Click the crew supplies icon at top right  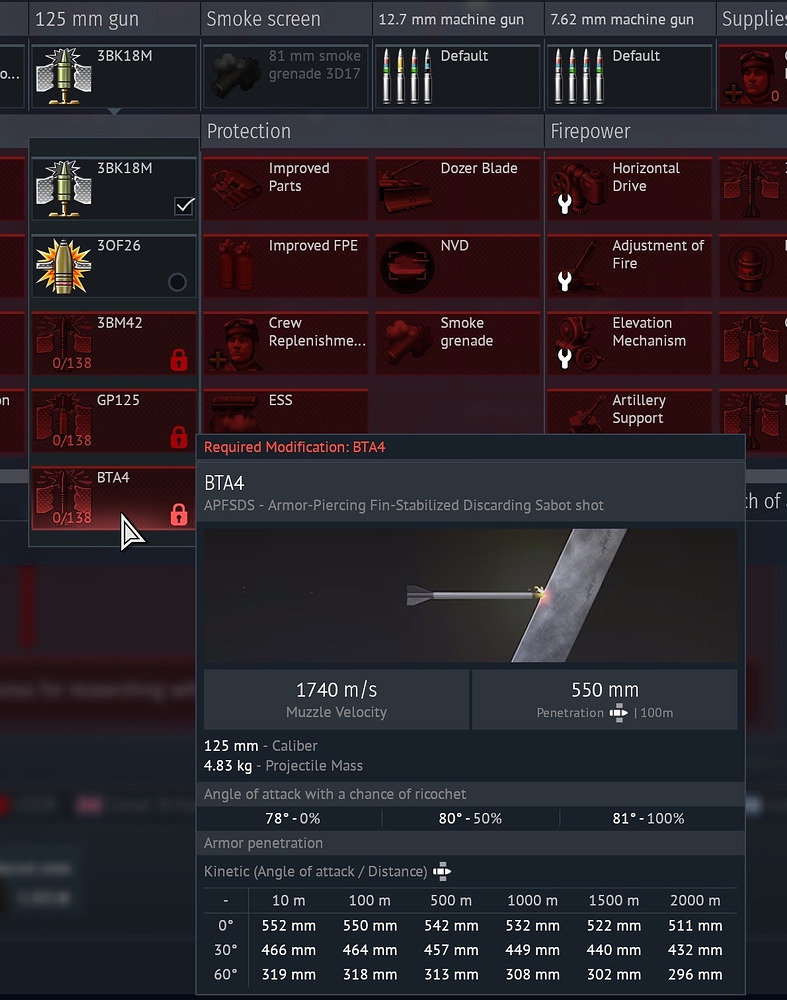tap(753, 76)
